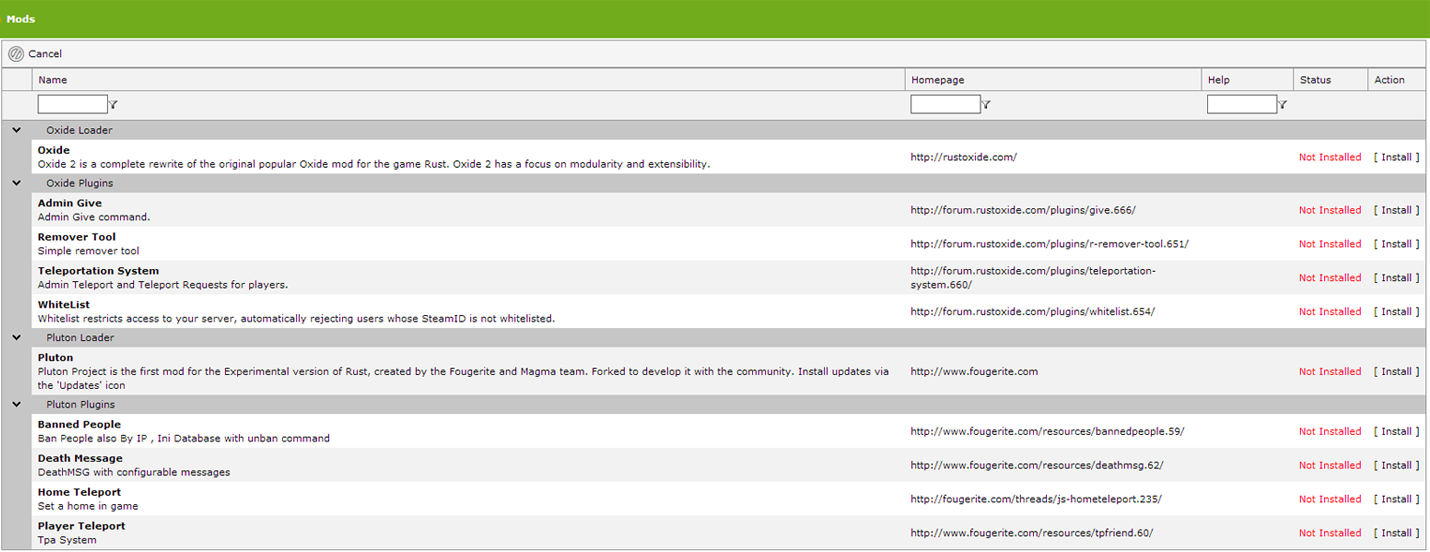Click Not Installed status for WhiteList
Viewport: 1430px width, 552px height.
click(x=1330, y=312)
